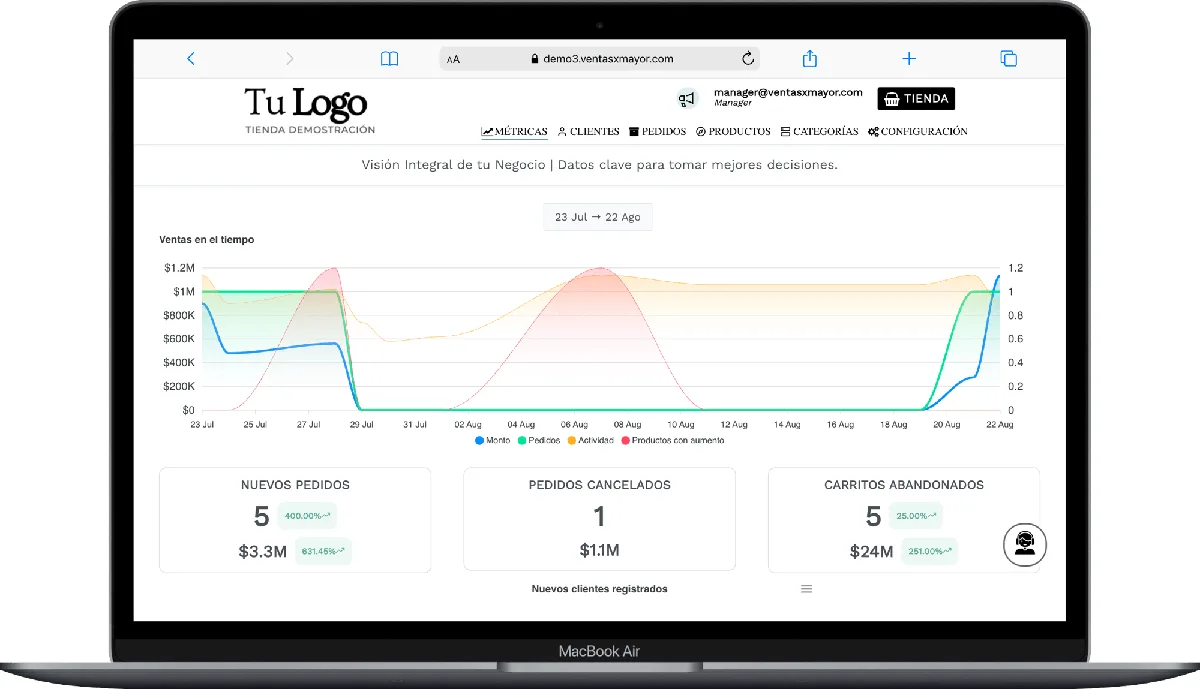Click the Clientes person icon in navigation
This screenshot has height=689, width=1200.
pyautogui.click(x=561, y=131)
